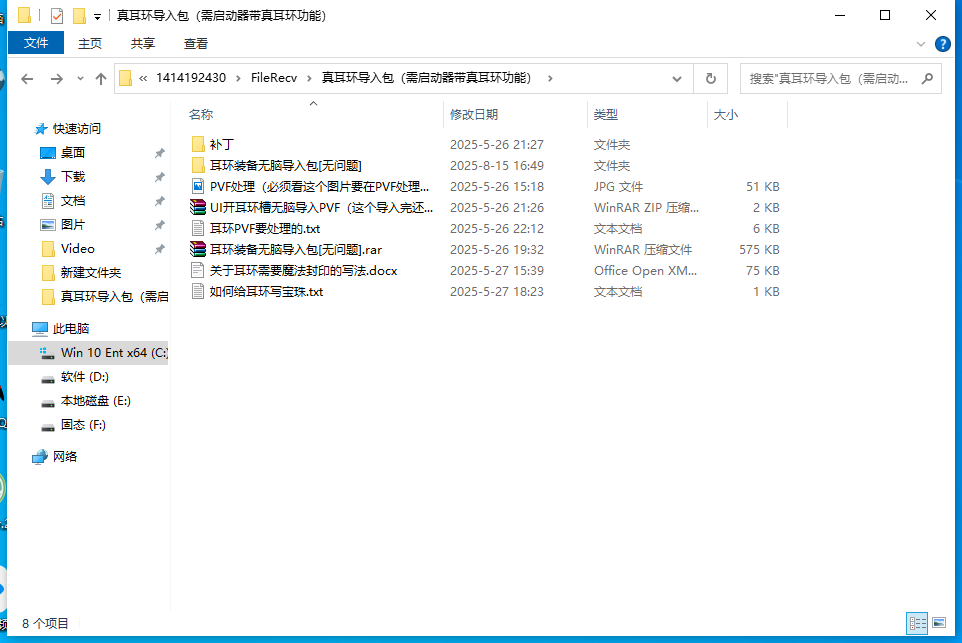Viewport: 962px width, 643px height.
Task: Click the up arrow to go to FileRecv
Action: [x=101, y=77]
